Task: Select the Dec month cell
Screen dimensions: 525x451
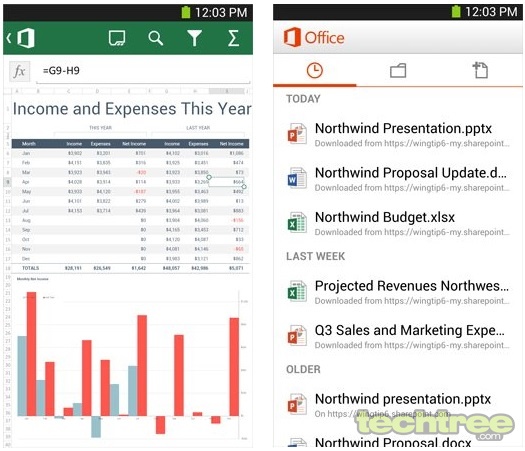Action: [26, 259]
